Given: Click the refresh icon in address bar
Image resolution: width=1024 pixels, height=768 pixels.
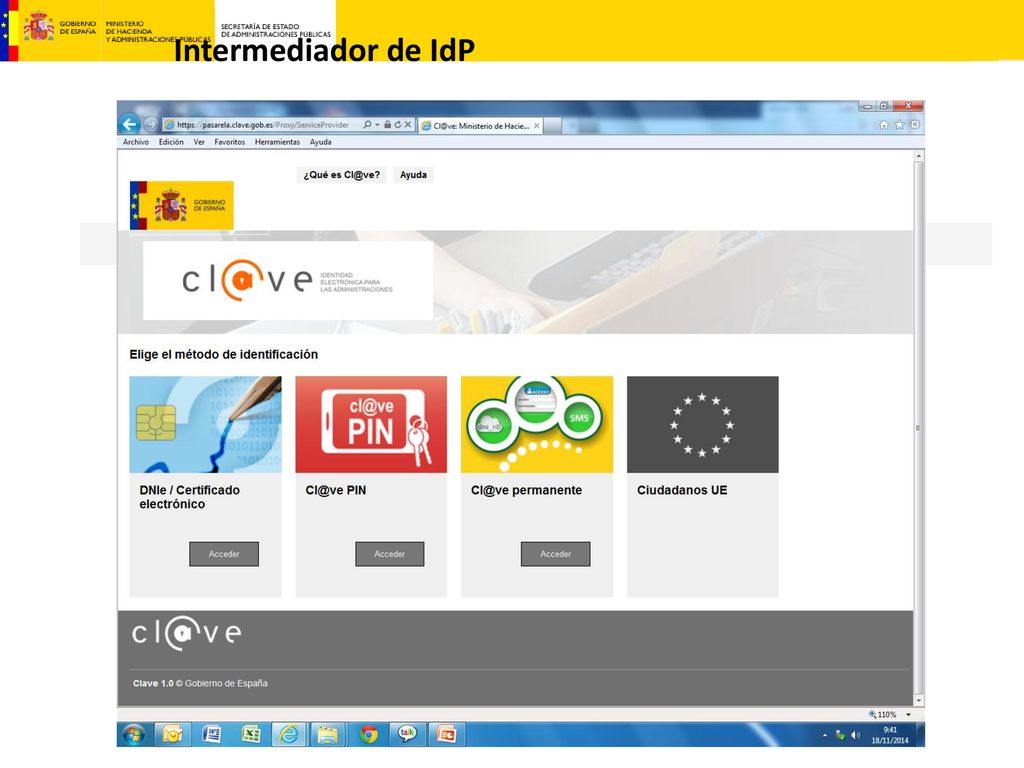Looking at the screenshot, I should pos(397,124).
